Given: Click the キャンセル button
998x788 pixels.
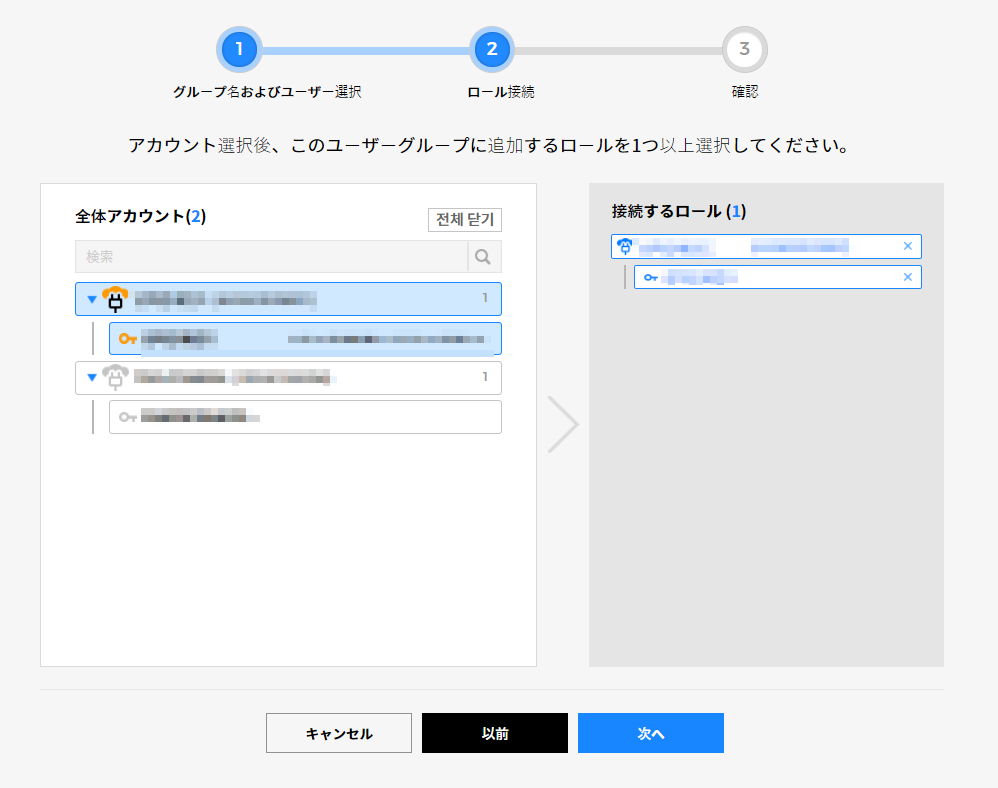Looking at the screenshot, I should (x=339, y=733).
